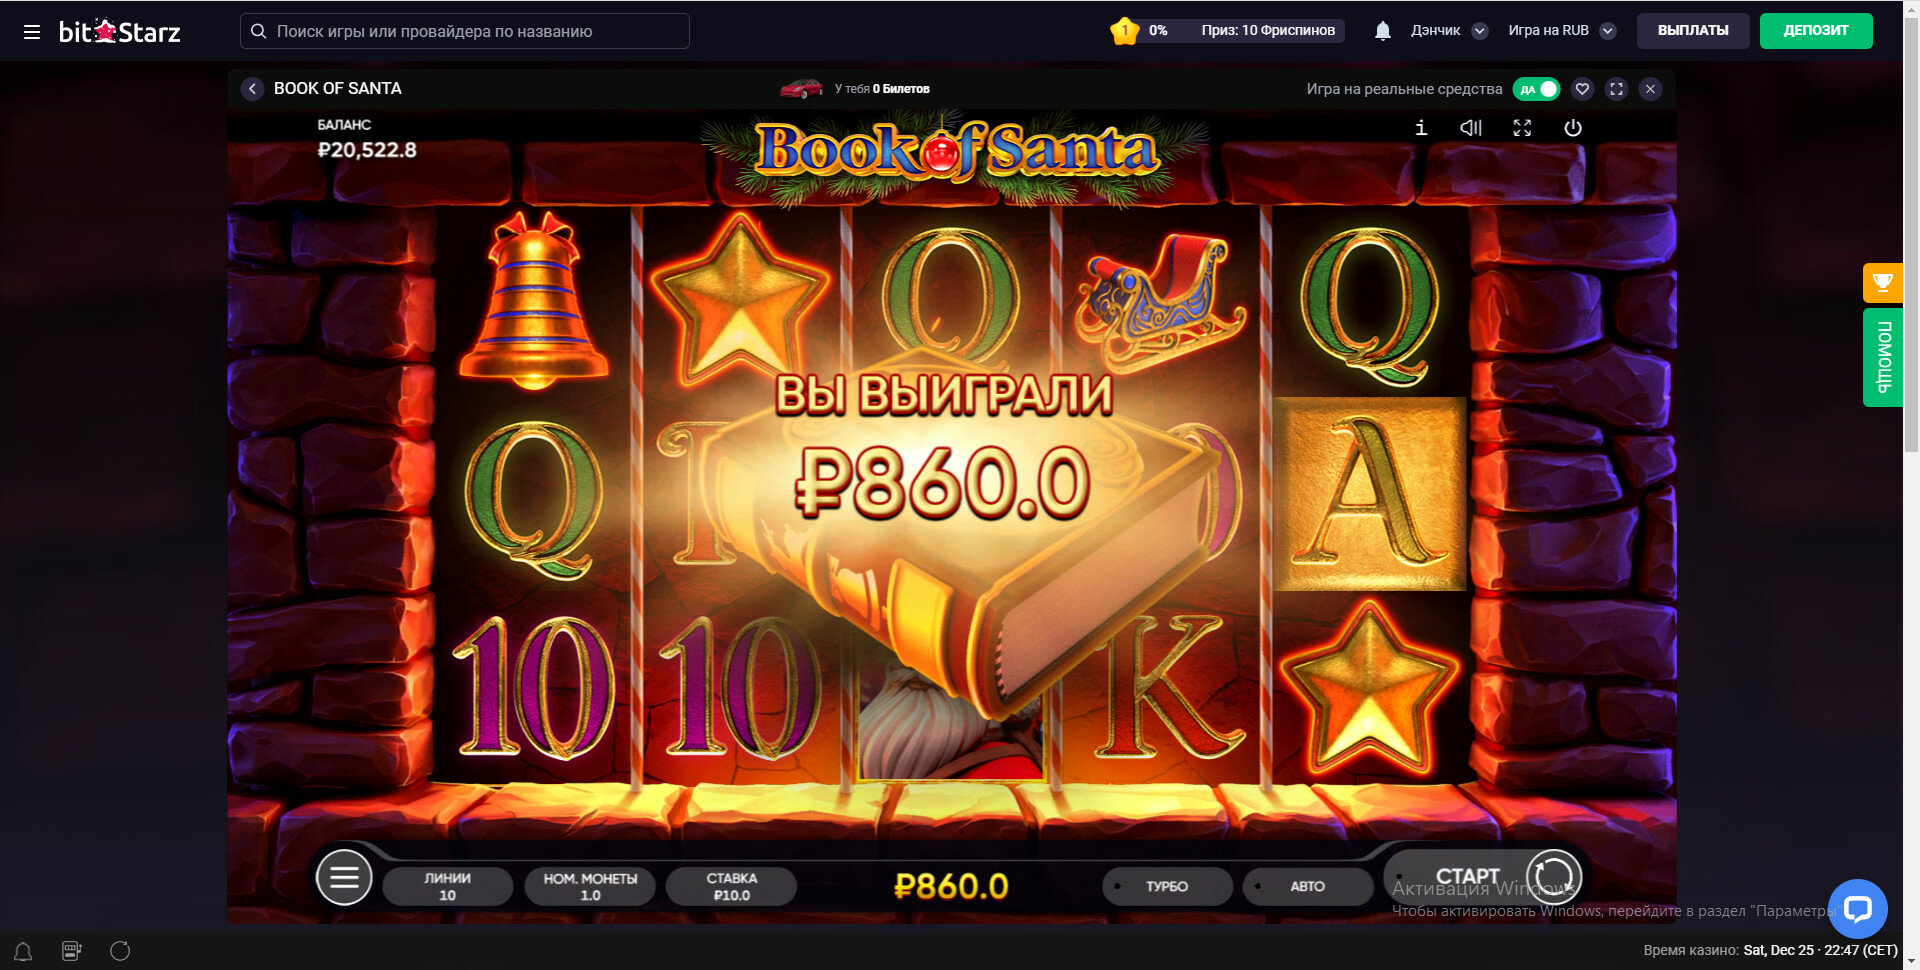This screenshot has height=970, width=1920.
Task: Mute the game sound with the speaker icon
Action: coord(1470,128)
